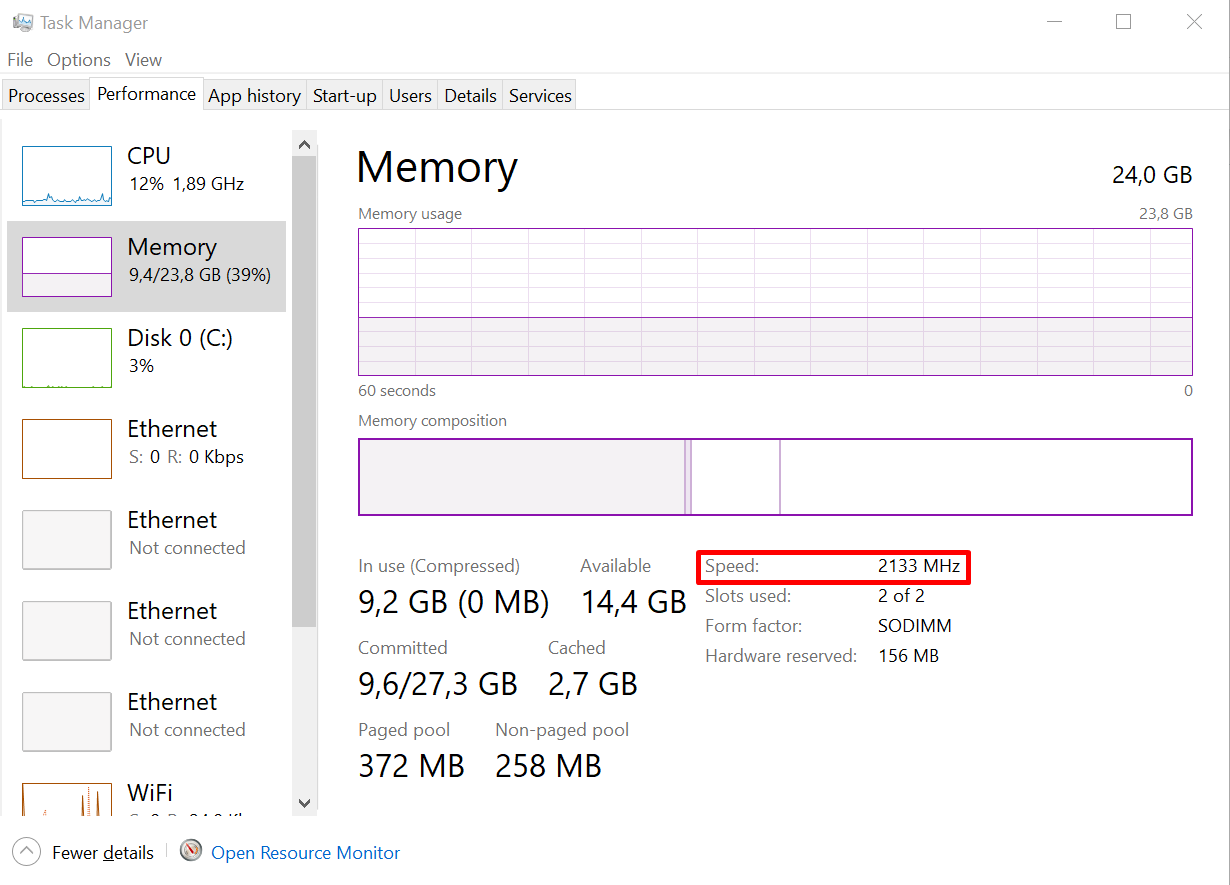Open the Services tab
This screenshot has height=885, width=1230.
[x=540, y=96]
